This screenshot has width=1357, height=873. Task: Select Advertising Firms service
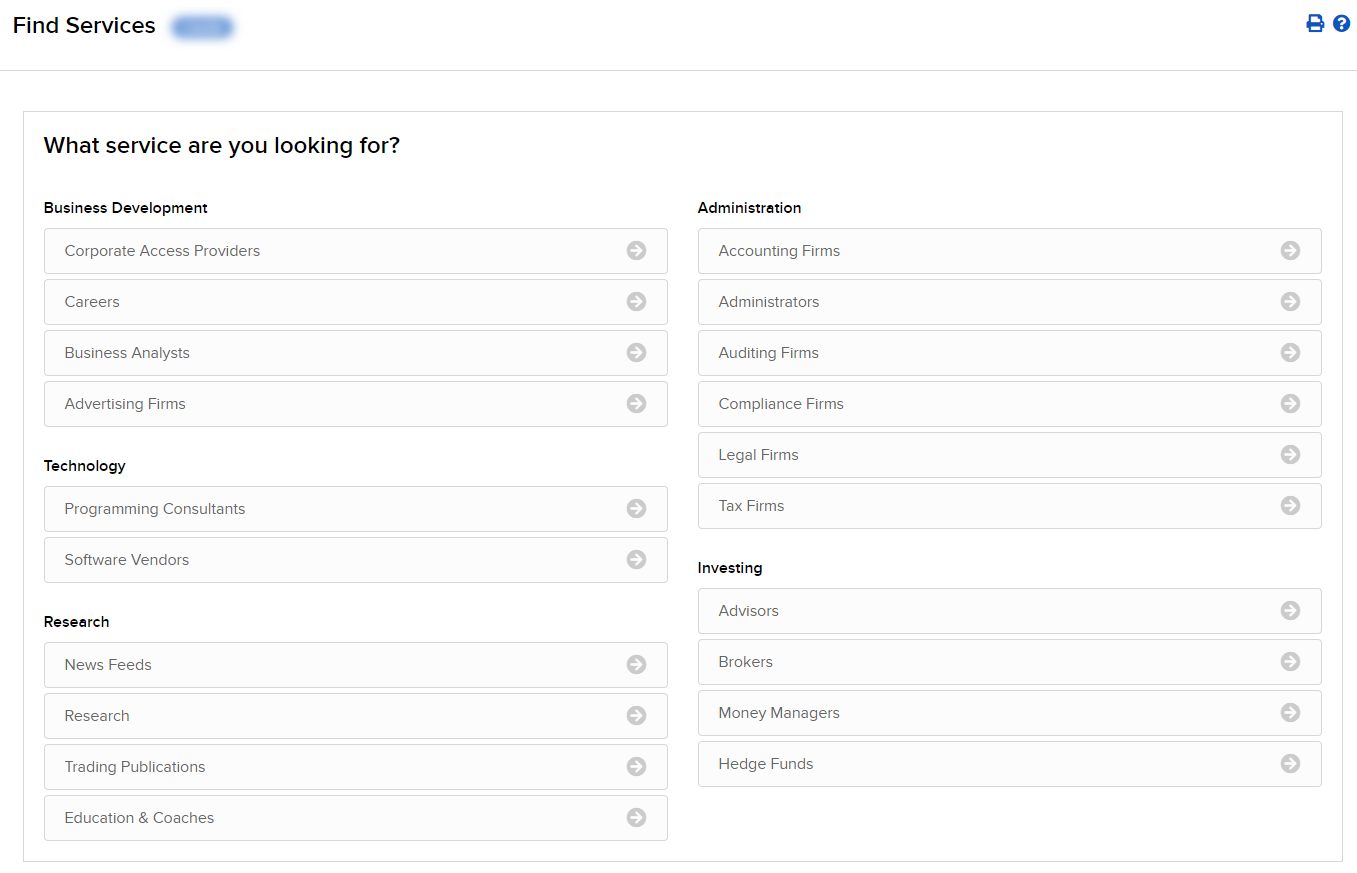pyautogui.click(x=125, y=404)
